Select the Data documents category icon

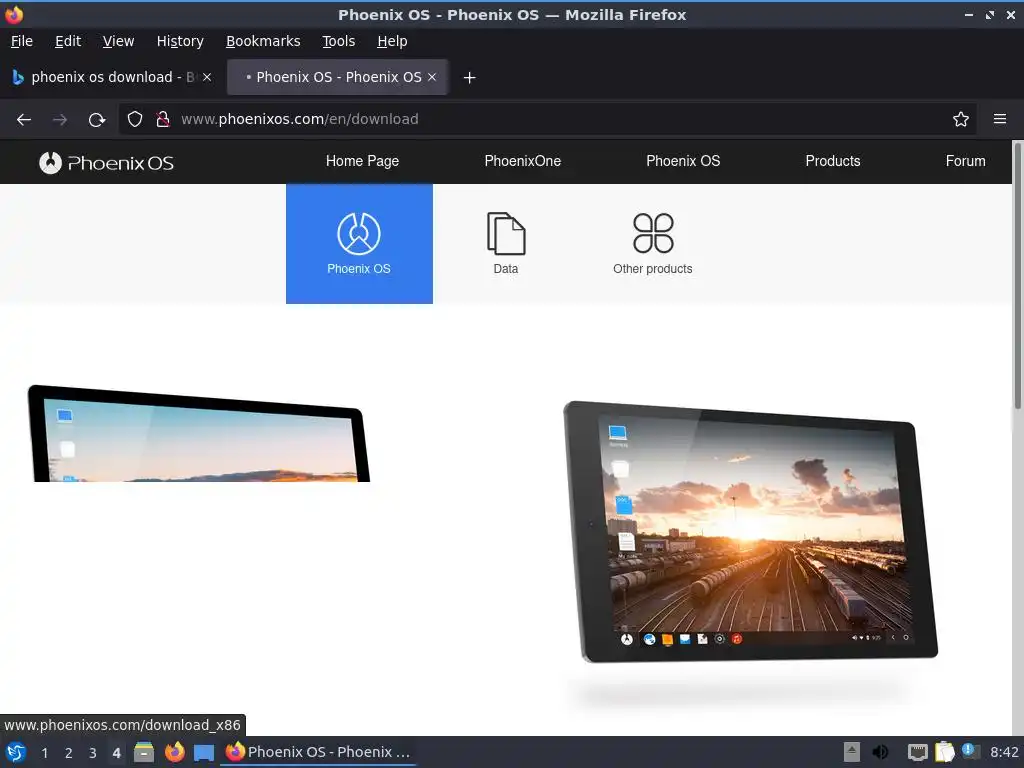click(x=506, y=244)
